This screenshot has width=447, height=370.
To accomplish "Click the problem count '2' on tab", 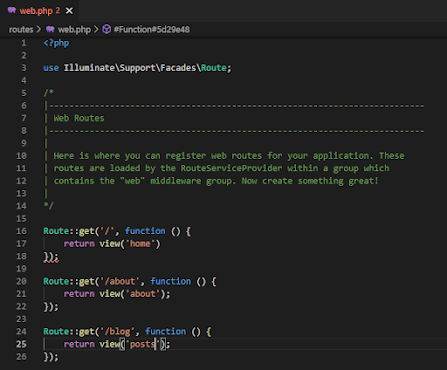I will click(58, 11).
